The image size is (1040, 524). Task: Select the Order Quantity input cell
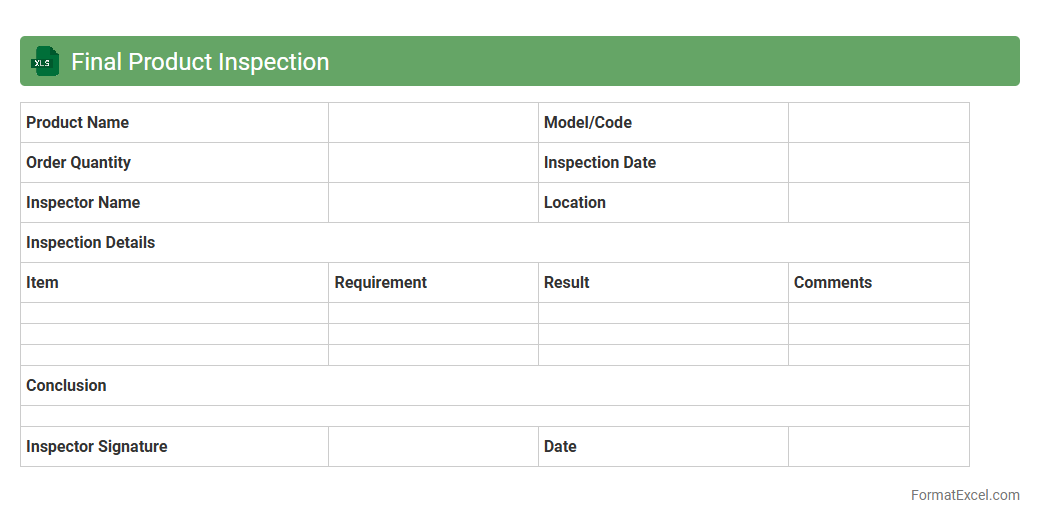pyautogui.click(x=433, y=163)
